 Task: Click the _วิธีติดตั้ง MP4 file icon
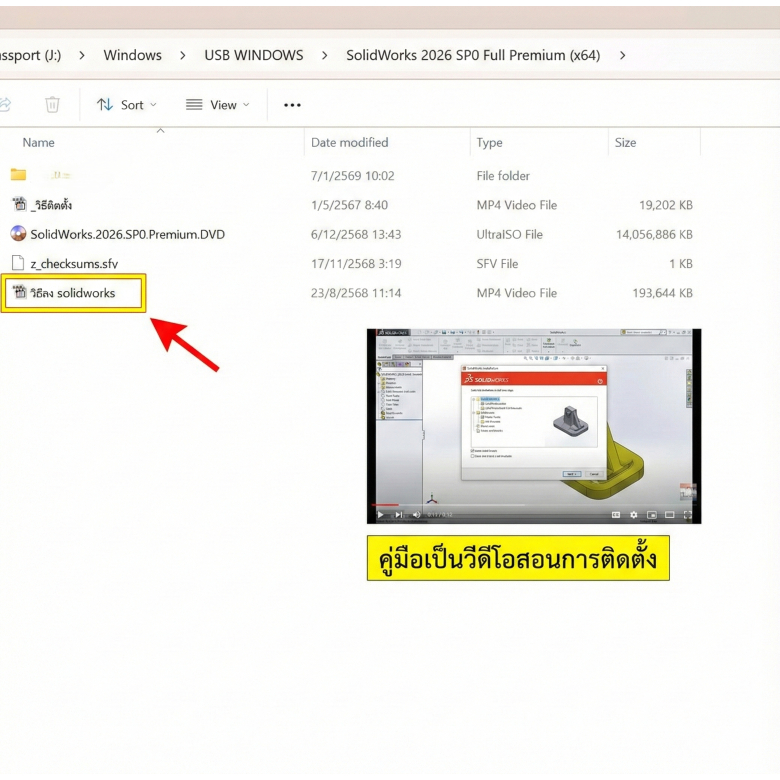click(x=19, y=205)
